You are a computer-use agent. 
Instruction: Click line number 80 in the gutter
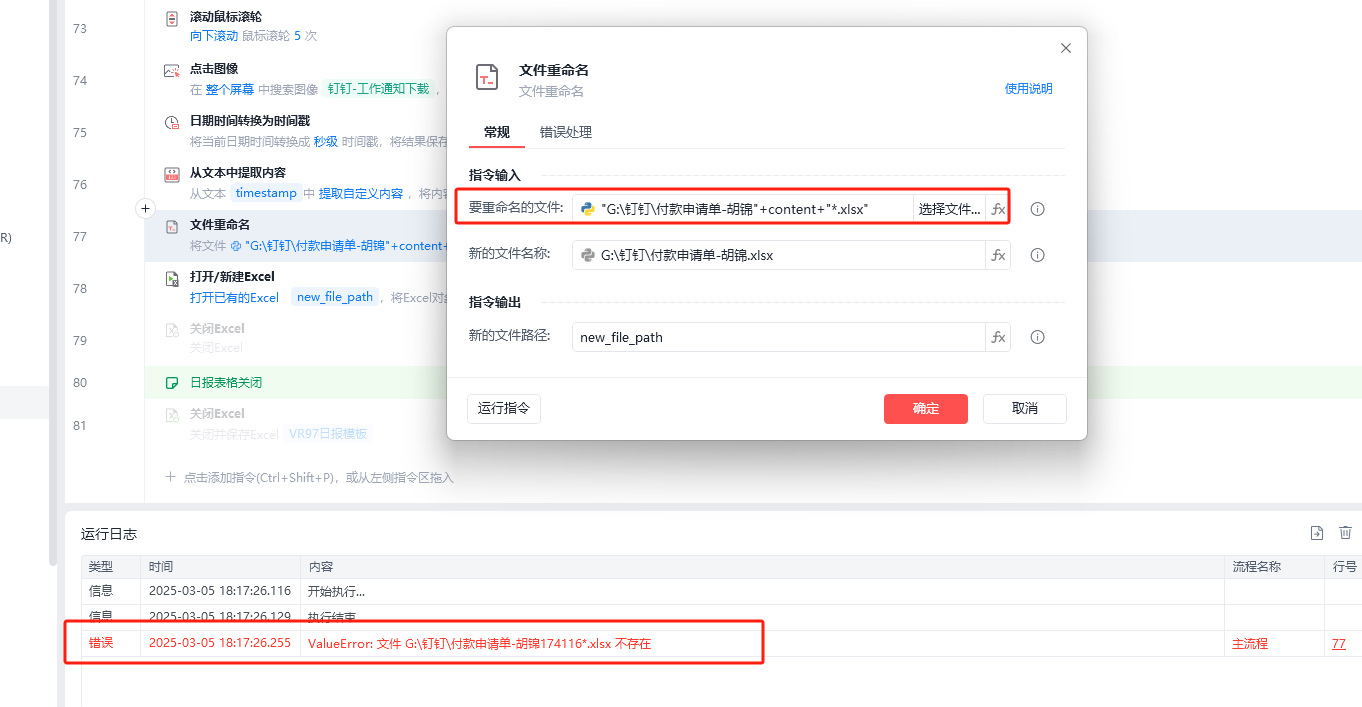click(x=80, y=383)
